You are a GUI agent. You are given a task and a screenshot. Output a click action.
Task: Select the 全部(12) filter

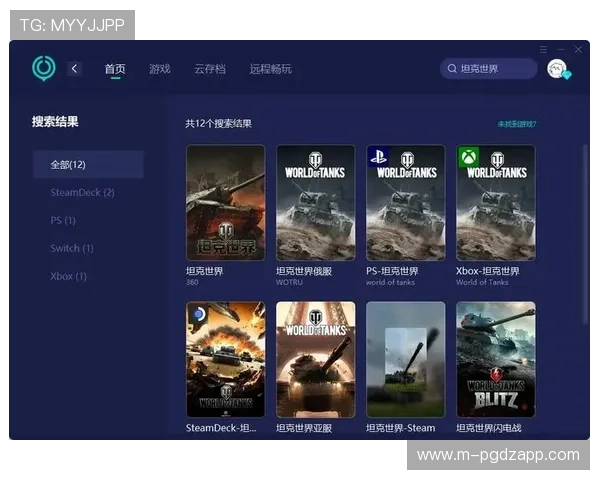pyautogui.click(x=88, y=165)
